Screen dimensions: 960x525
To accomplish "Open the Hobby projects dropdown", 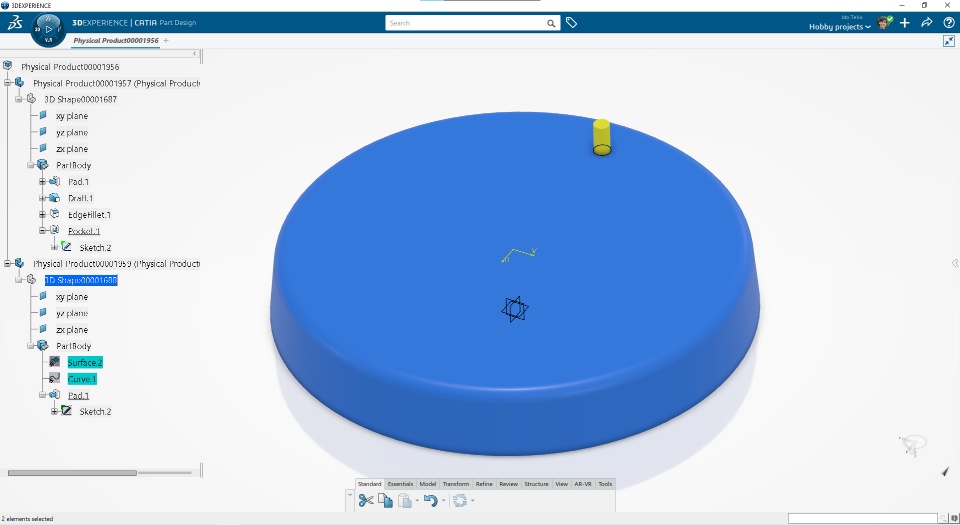I will [839, 26].
